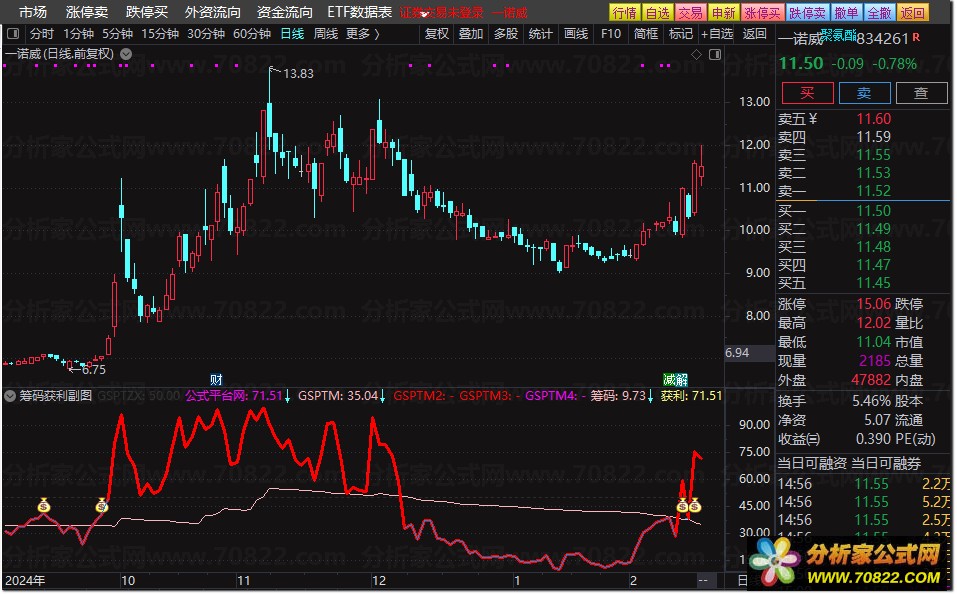957x594 pixels.
Task: Click the first money-bag signal icon at left
Action: (43, 505)
